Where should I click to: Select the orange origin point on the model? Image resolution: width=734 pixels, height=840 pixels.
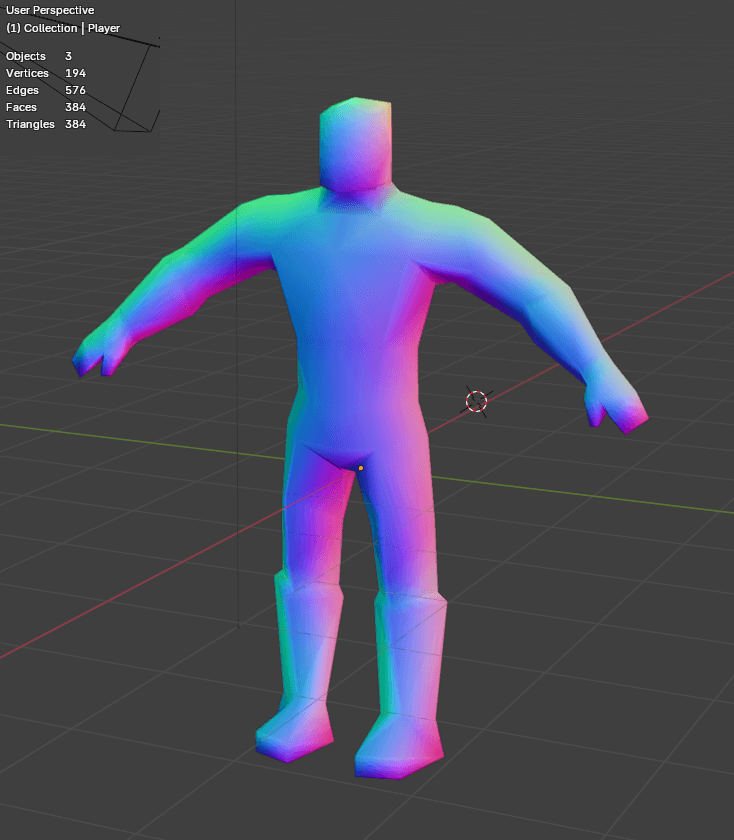pos(360,467)
